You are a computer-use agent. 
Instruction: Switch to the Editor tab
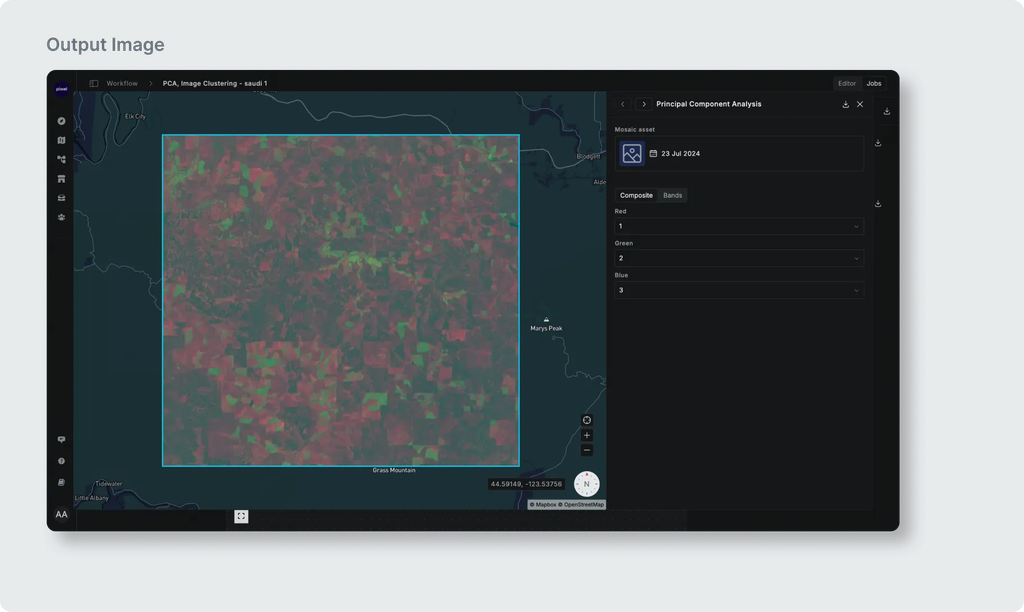(x=847, y=84)
